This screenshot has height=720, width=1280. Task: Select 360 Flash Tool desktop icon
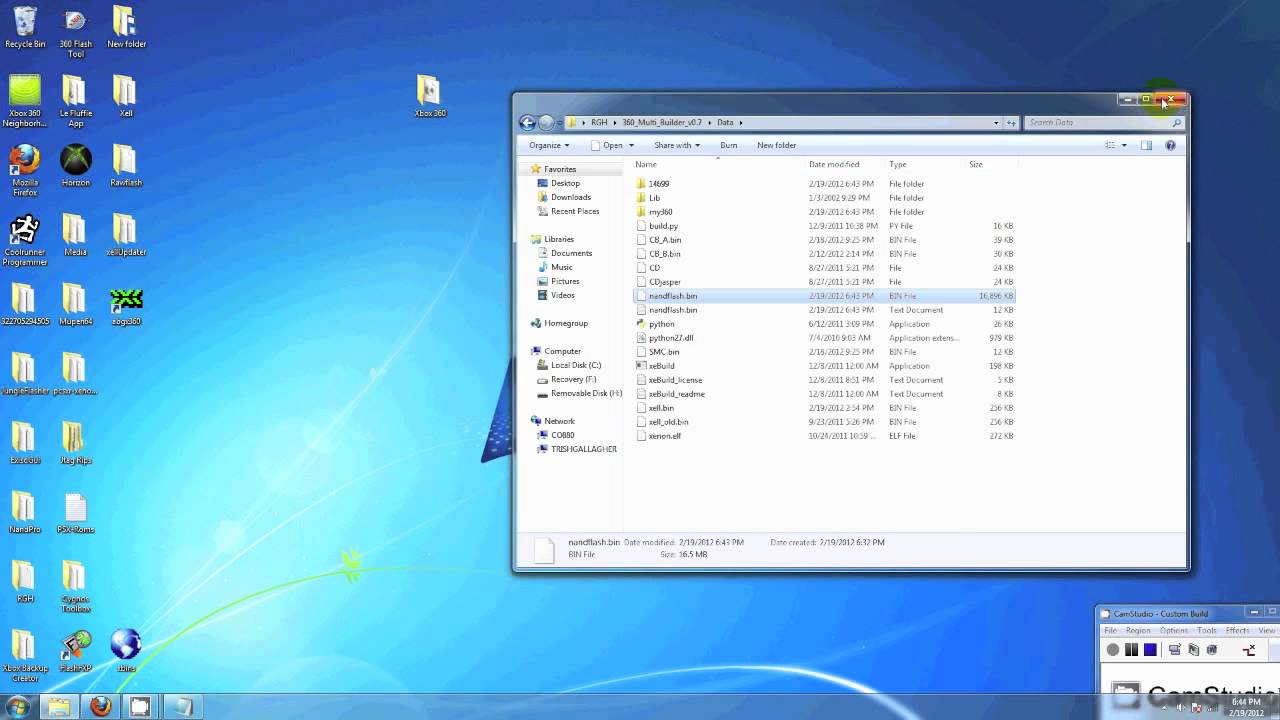[75, 33]
